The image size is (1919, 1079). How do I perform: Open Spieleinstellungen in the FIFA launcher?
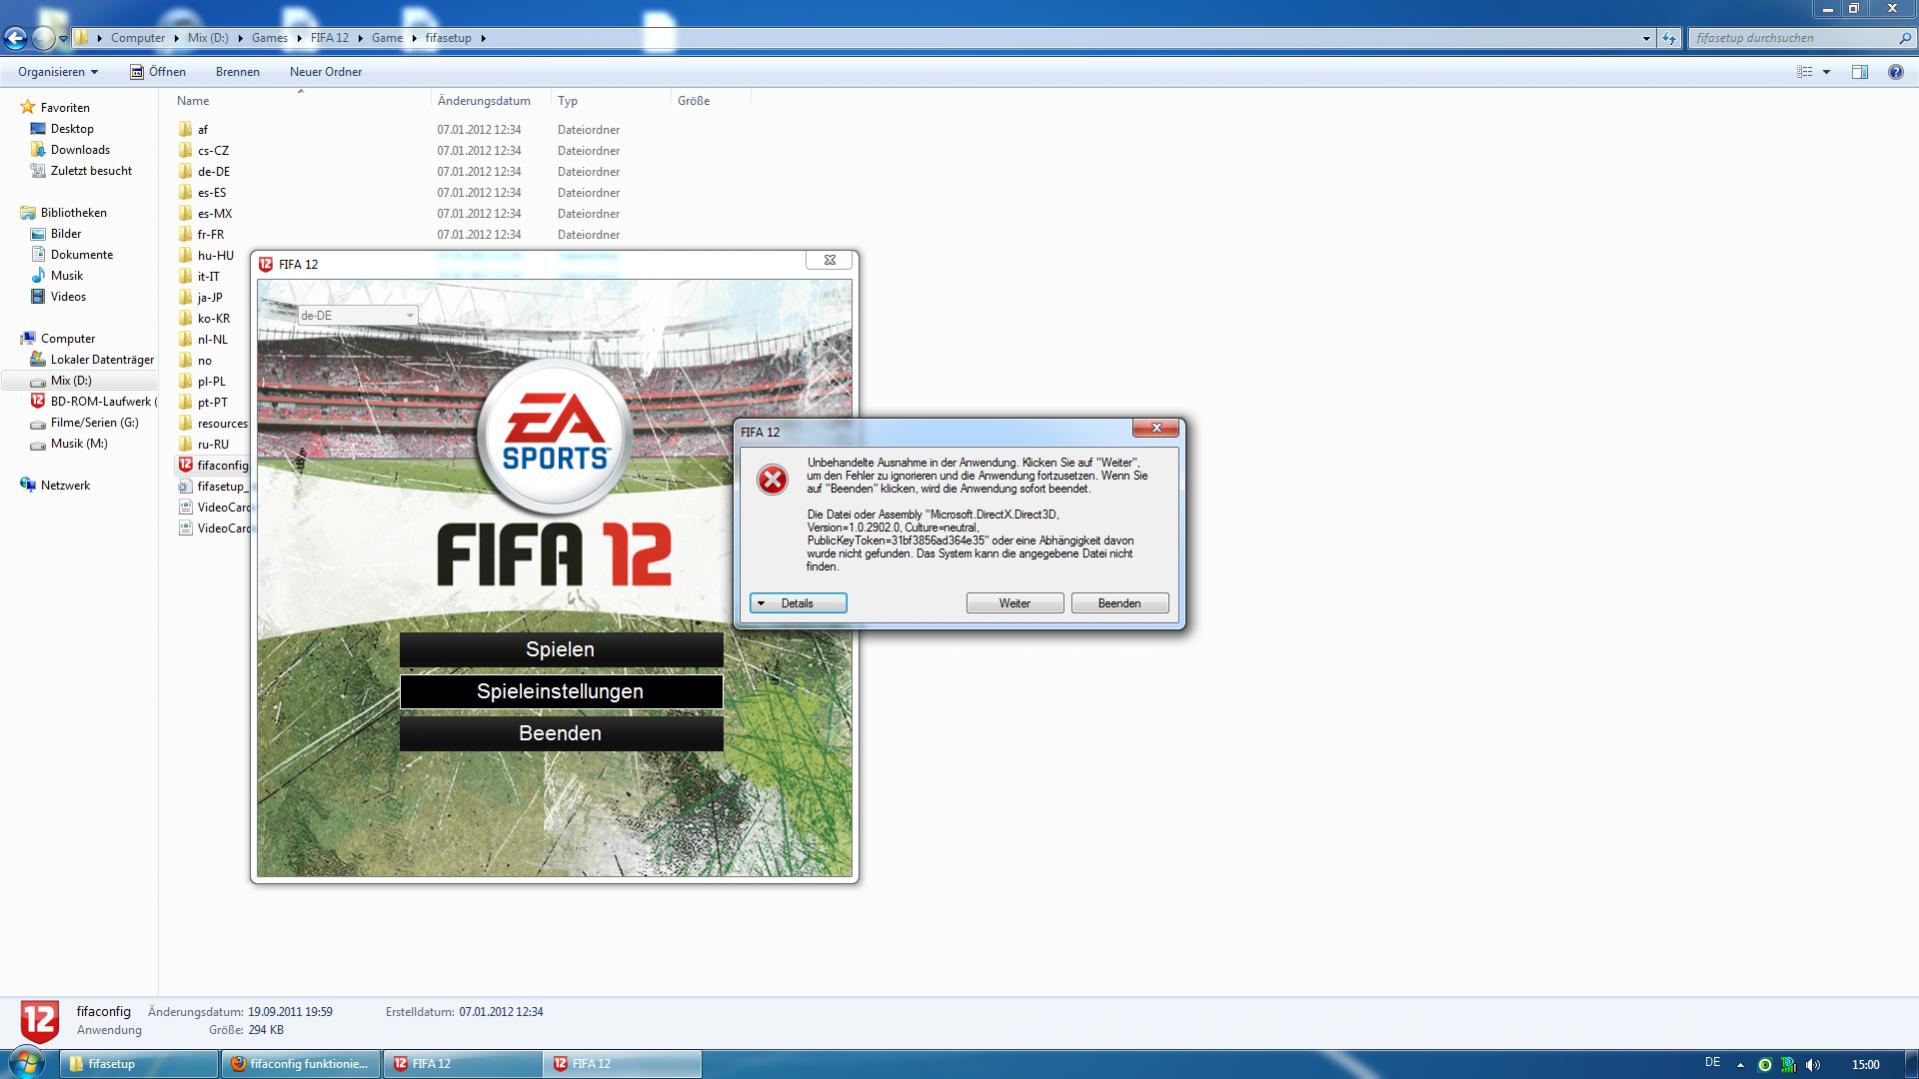point(561,691)
